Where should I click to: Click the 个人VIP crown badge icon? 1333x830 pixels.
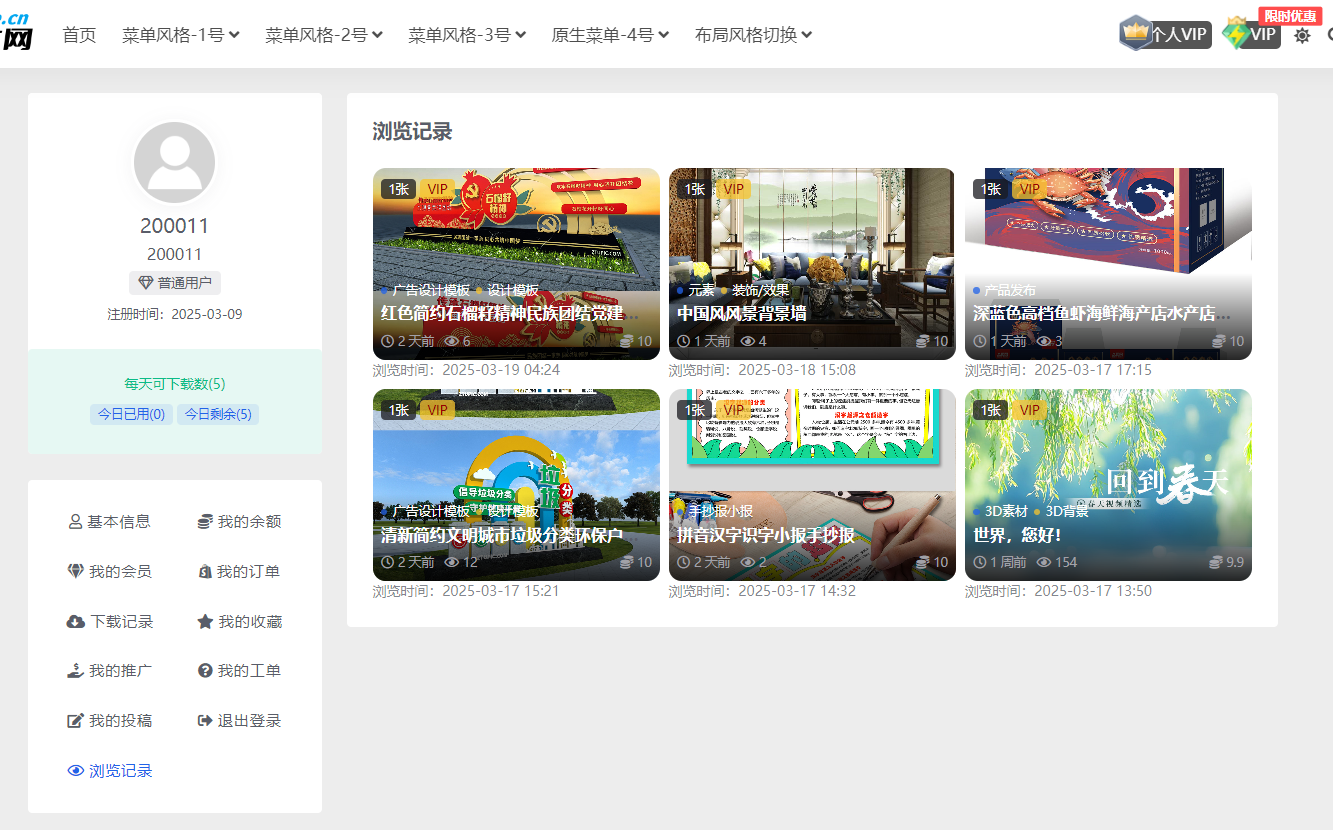(1136, 33)
